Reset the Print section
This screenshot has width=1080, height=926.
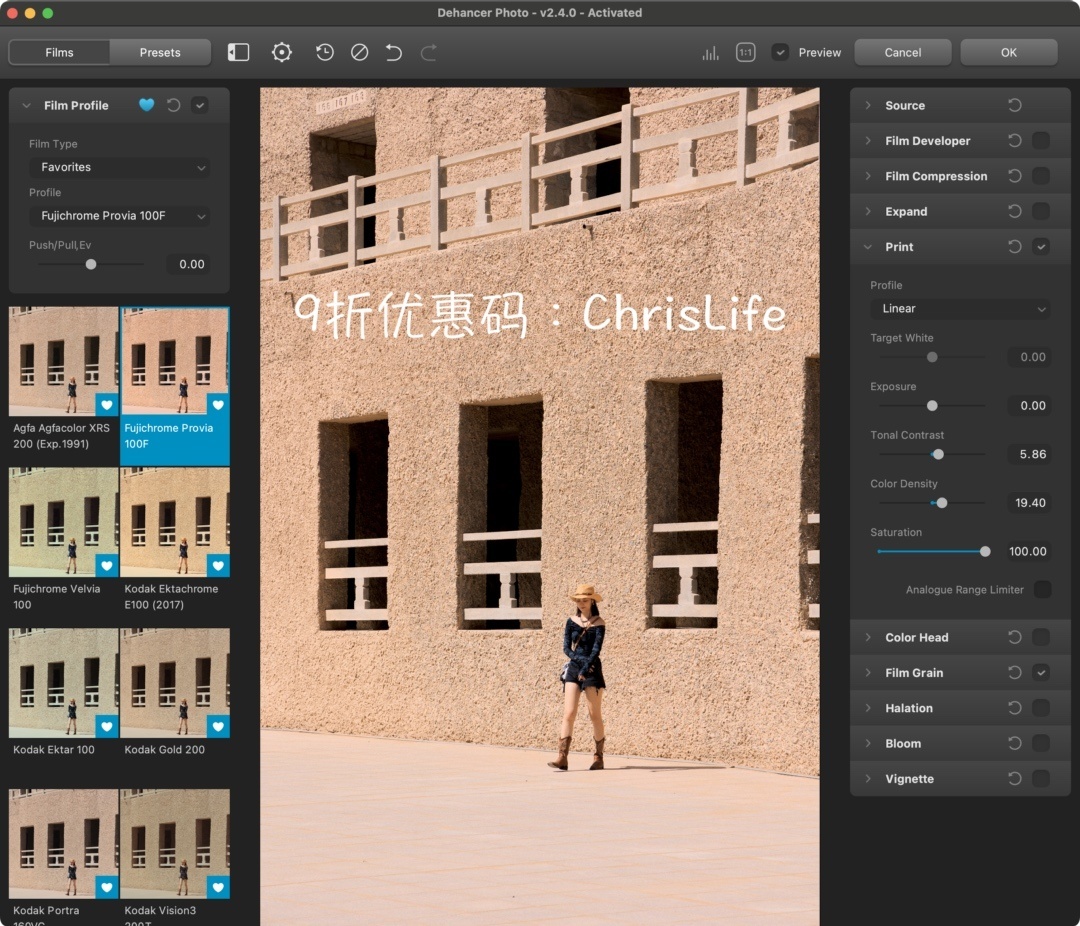pos(1015,247)
